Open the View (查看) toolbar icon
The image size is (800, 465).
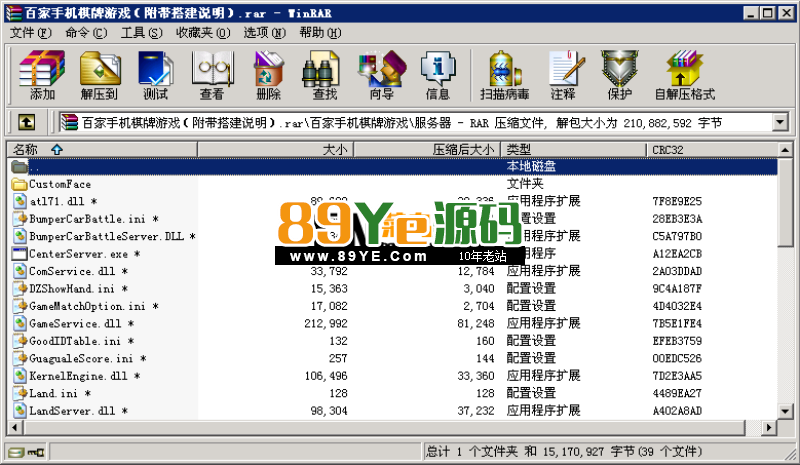(212, 75)
